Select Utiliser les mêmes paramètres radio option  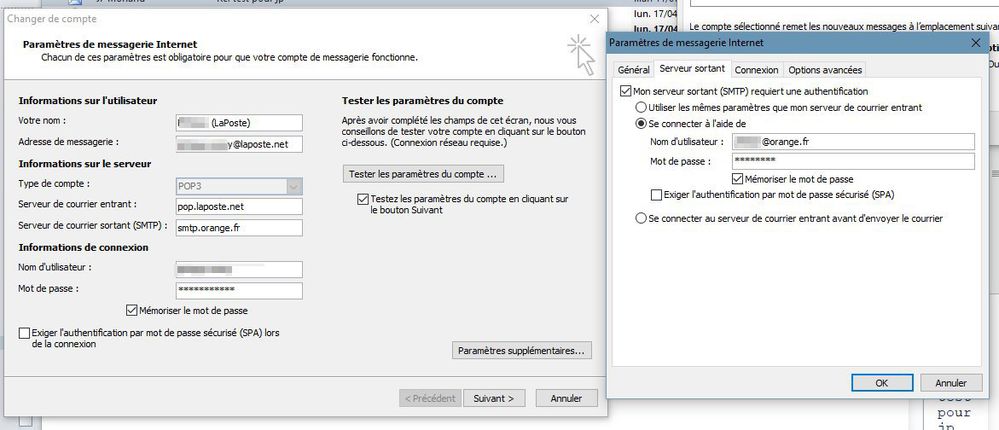(641, 108)
